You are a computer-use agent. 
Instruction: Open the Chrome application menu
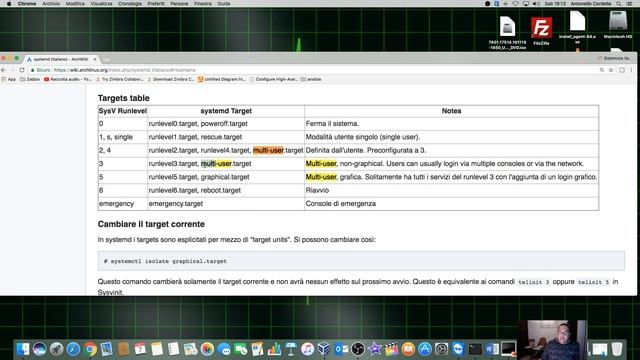click(27, 4)
